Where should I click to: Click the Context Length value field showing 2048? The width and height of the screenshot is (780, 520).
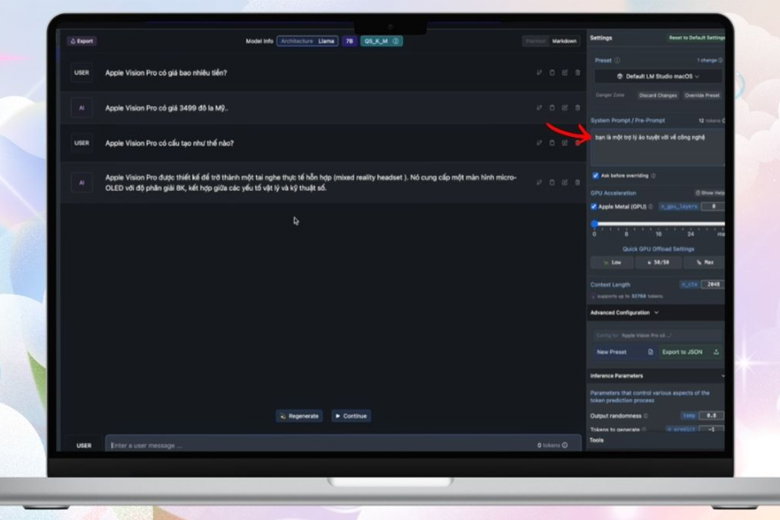click(713, 285)
